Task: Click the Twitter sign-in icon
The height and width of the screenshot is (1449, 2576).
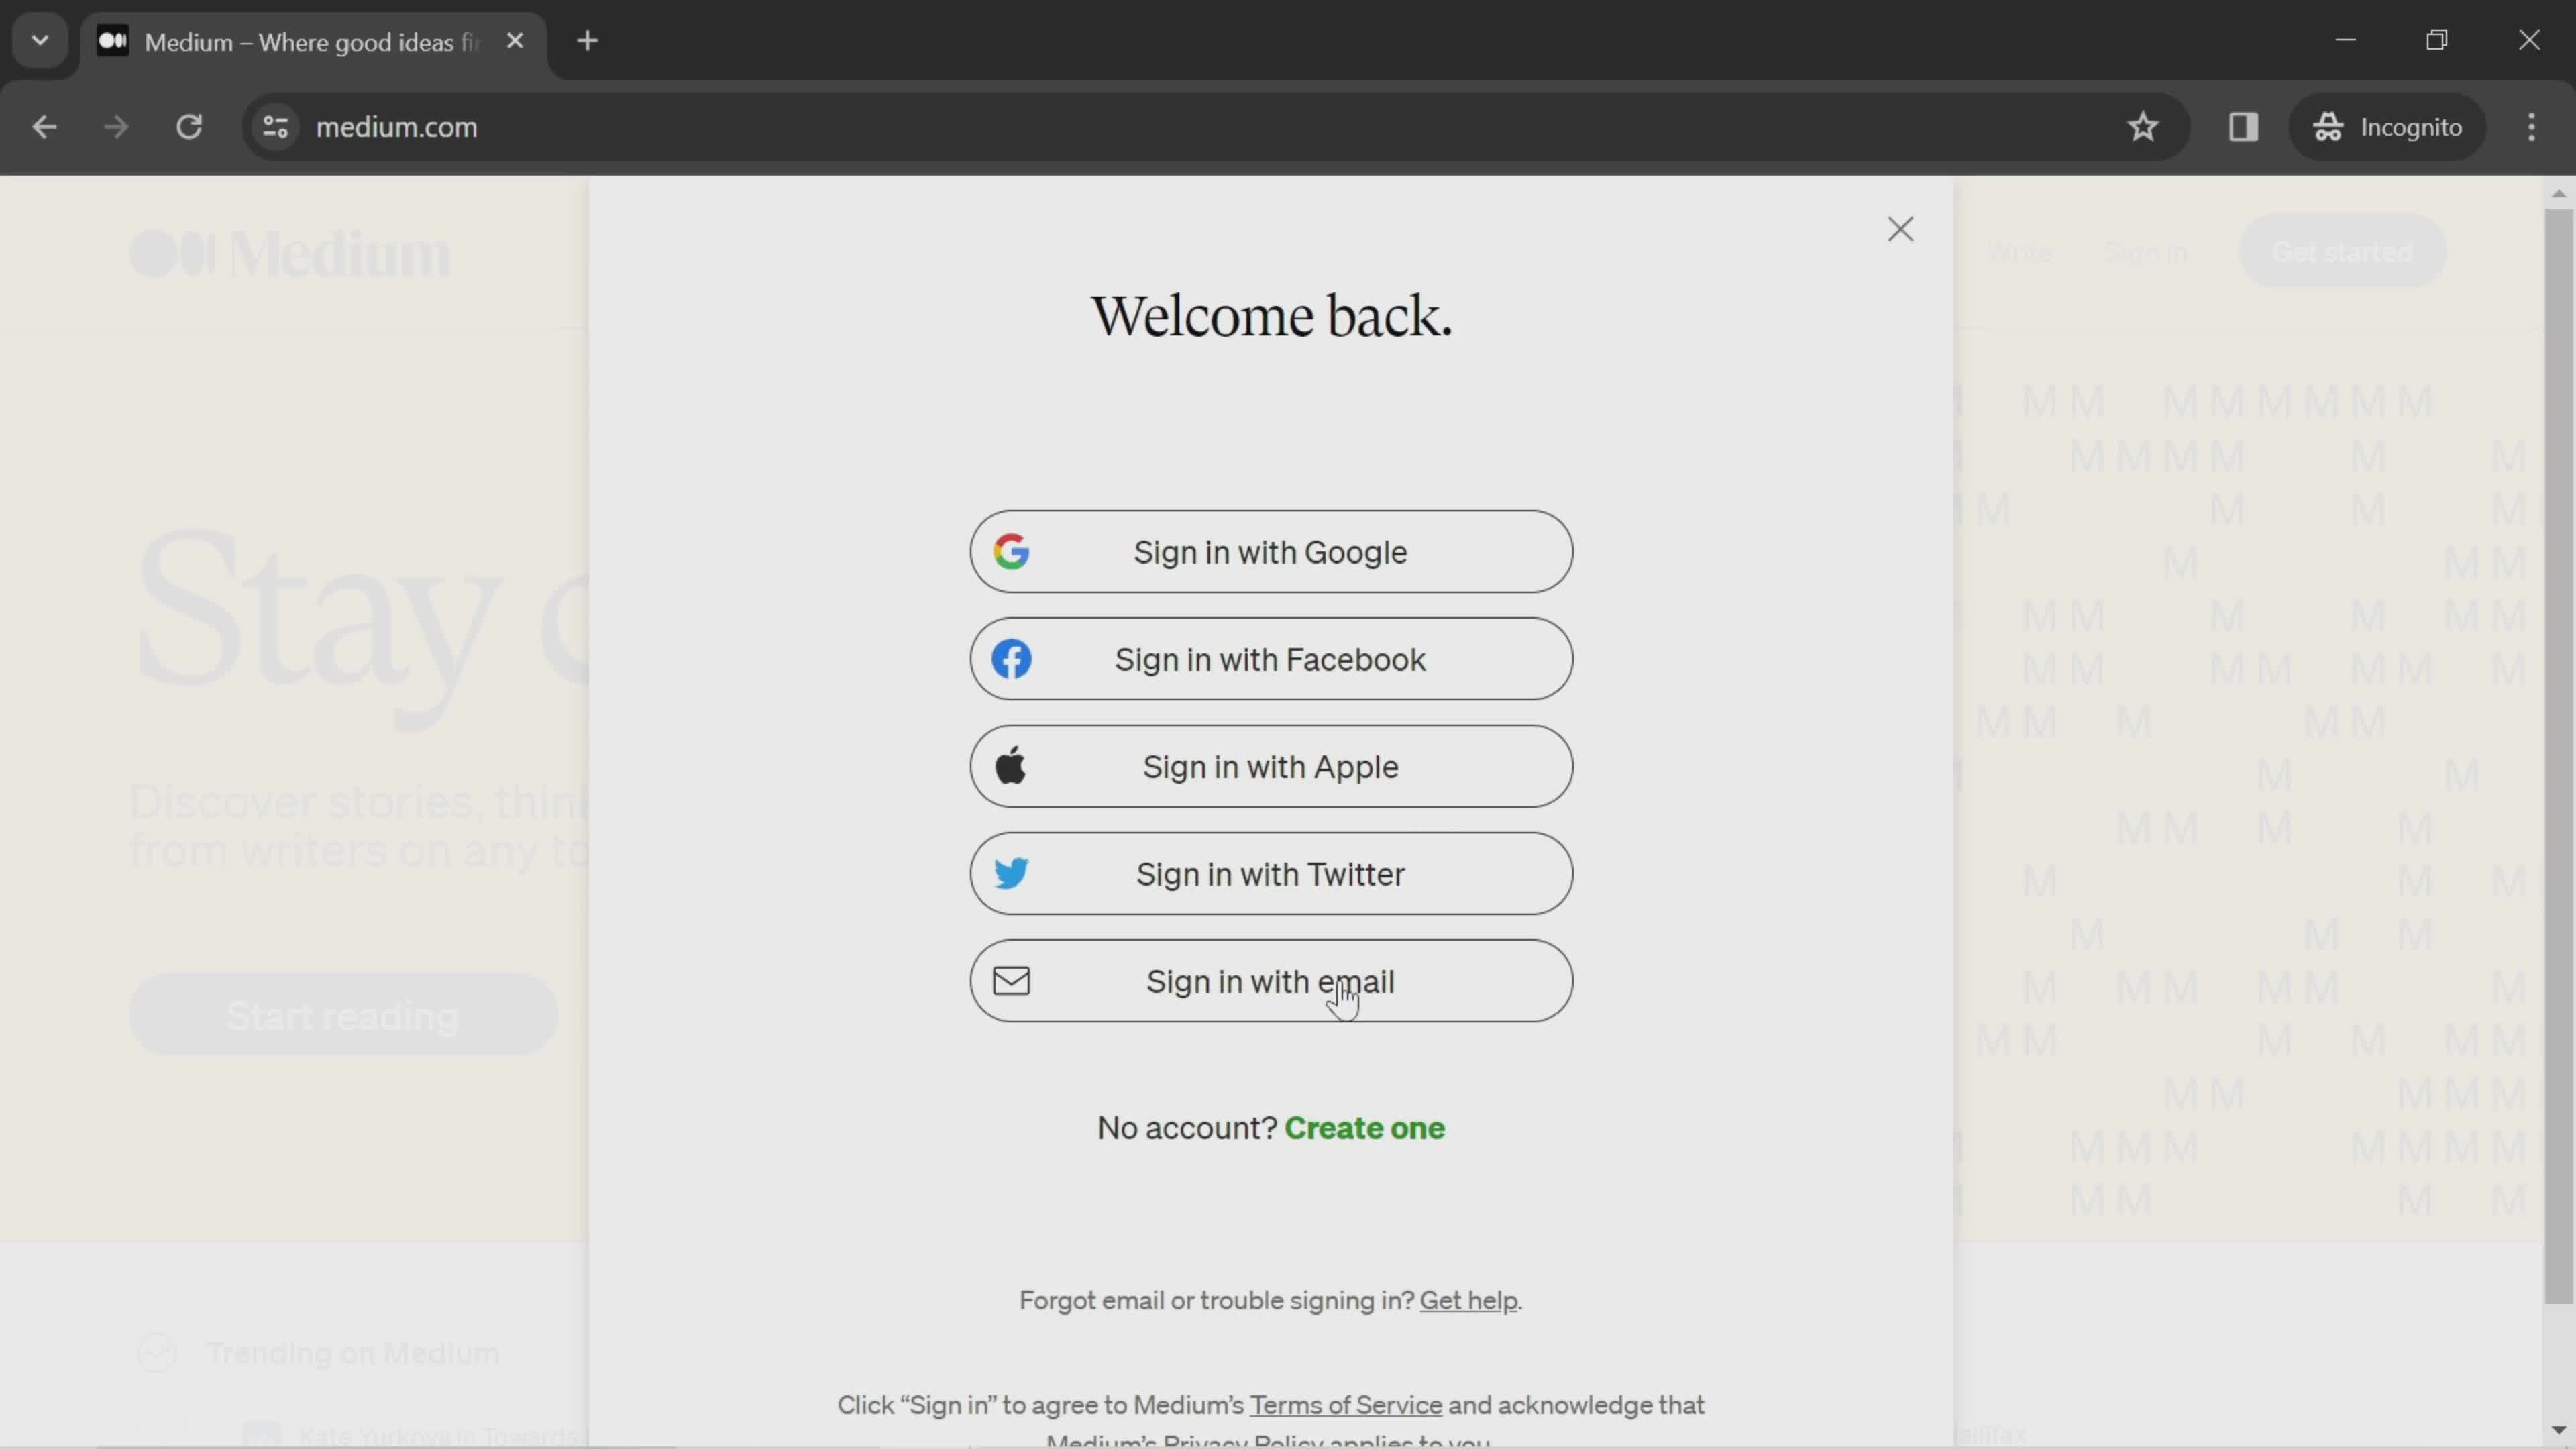Action: (x=1010, y=872)
